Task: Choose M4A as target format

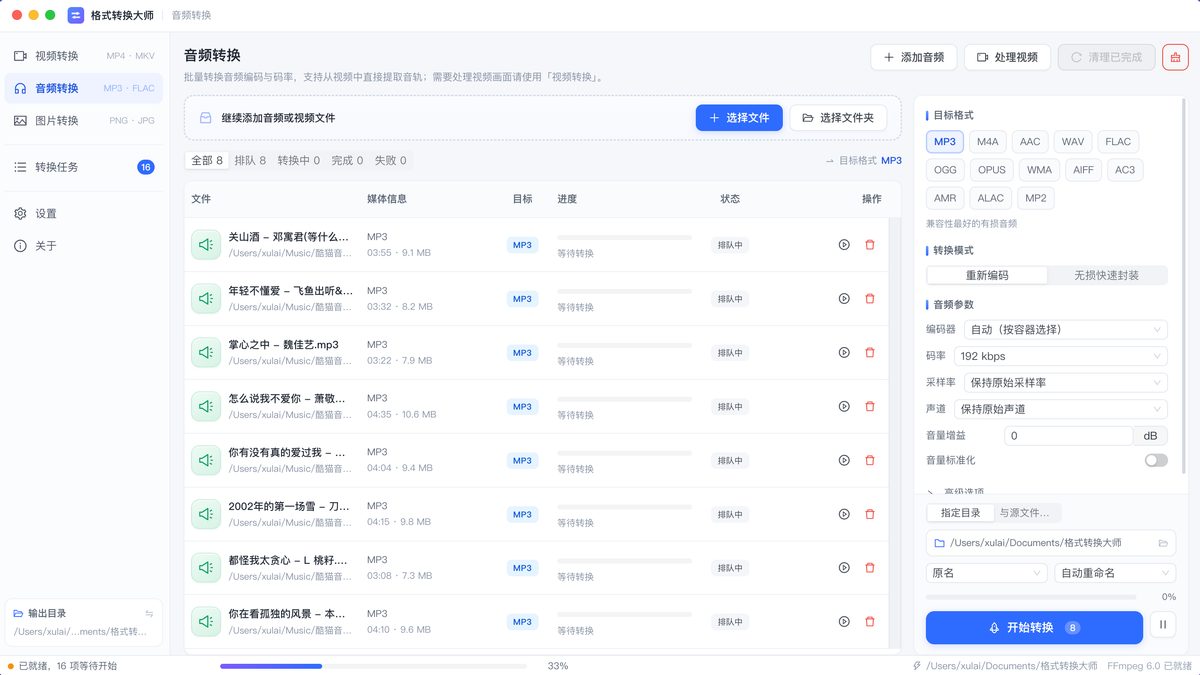Action: coord(988,142)
